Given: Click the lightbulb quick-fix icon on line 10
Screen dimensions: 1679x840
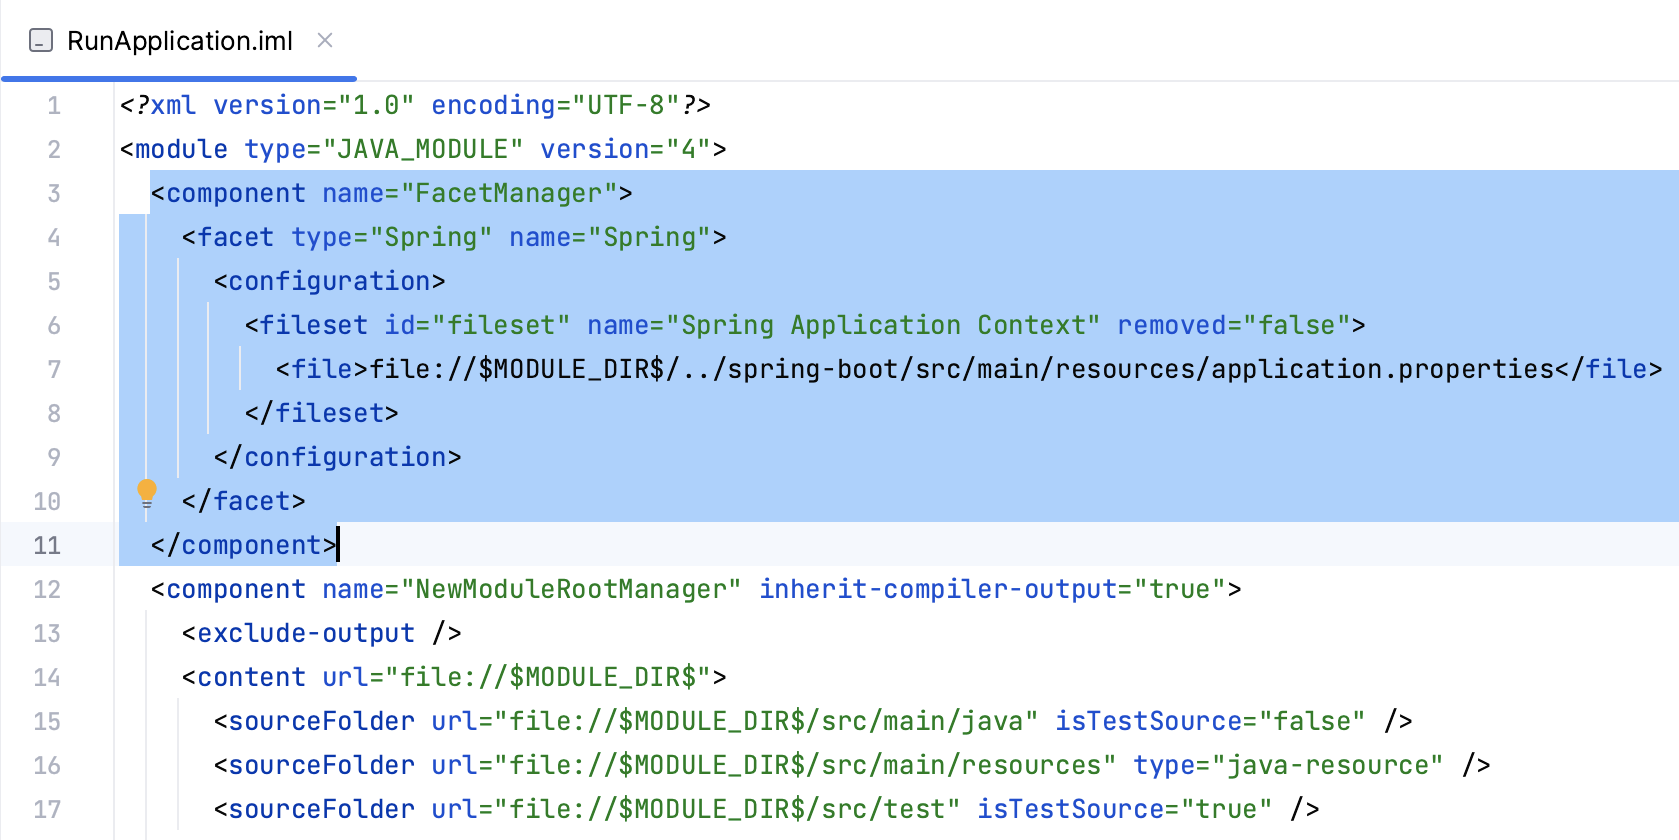Looking at the screenshot, I should 147,492.
